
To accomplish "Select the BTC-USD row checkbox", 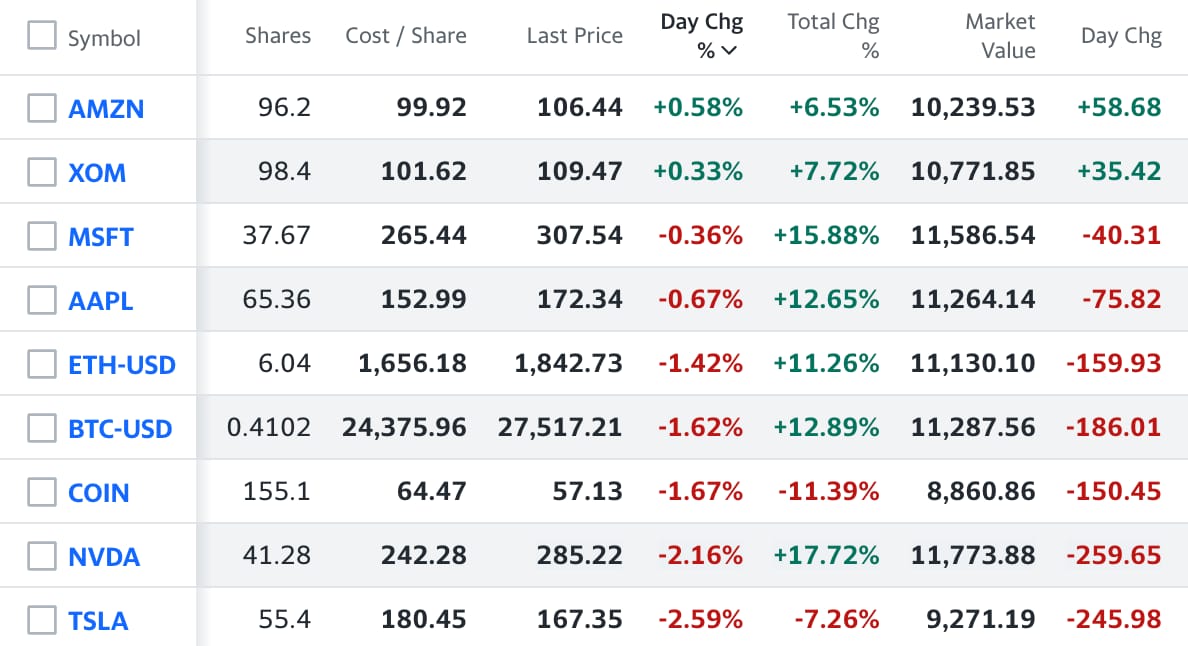I will [x=42, y=428].
